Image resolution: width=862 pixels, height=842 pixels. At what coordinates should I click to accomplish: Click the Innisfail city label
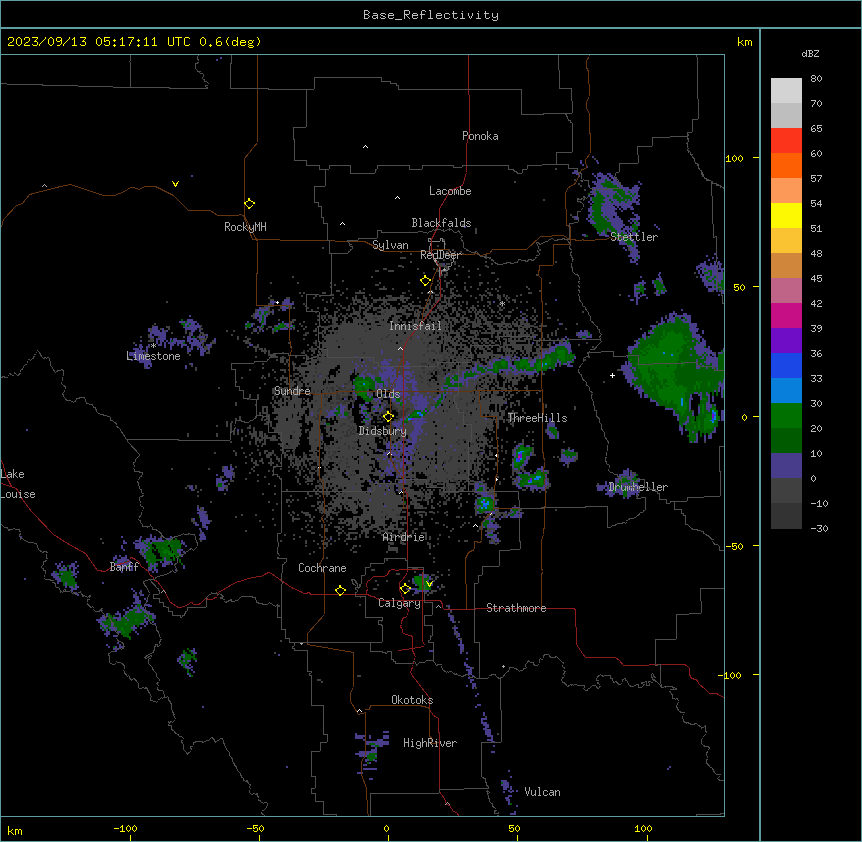coord(415,326)
